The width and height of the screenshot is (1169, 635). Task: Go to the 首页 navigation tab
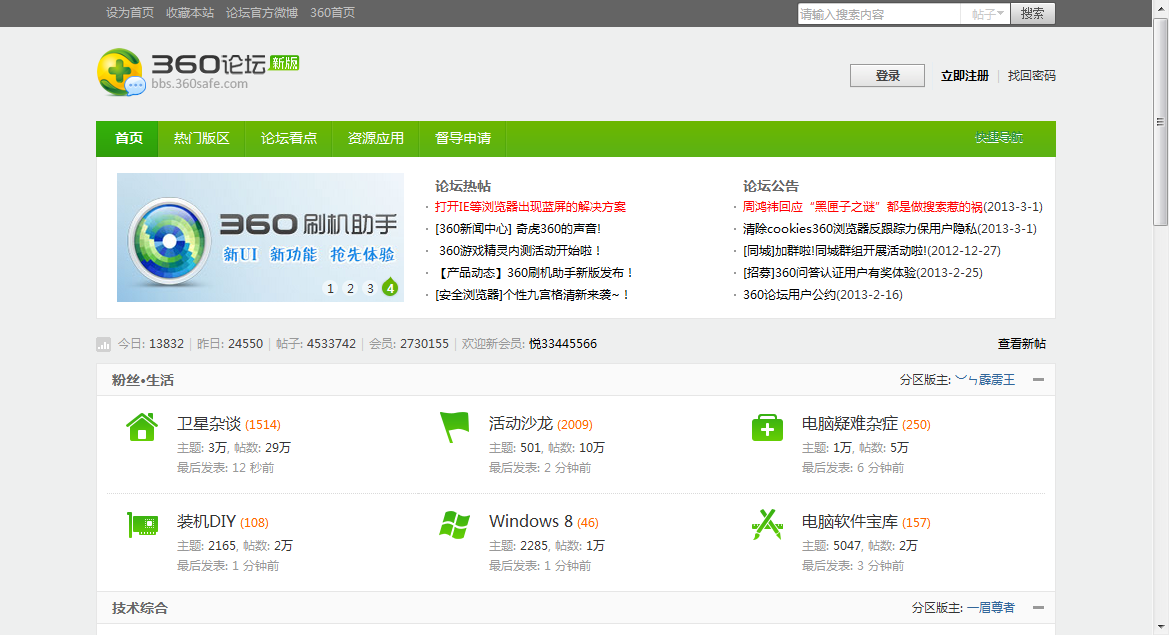point(127,139)
